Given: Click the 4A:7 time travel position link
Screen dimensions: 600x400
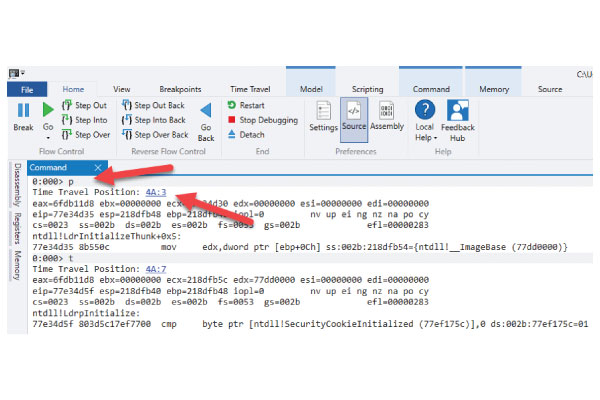Looking at the screenshot, I should pyautogui.click(x=156, y=270).
